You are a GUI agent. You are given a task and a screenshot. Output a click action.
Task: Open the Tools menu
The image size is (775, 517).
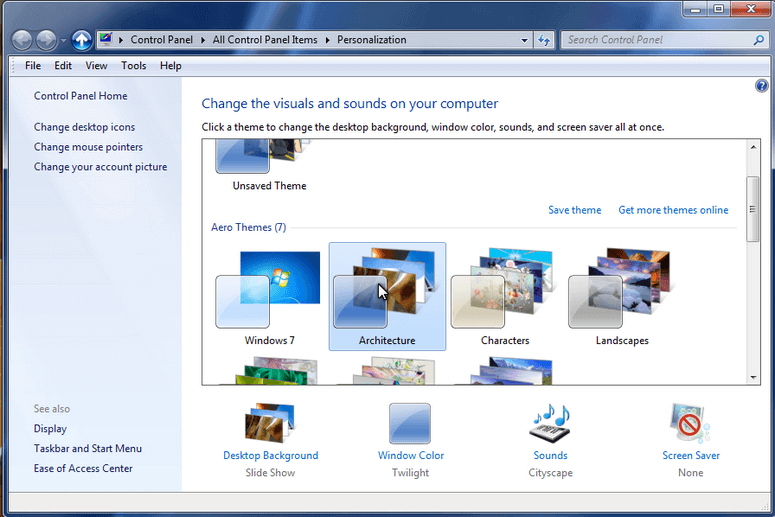pos(133,66)
